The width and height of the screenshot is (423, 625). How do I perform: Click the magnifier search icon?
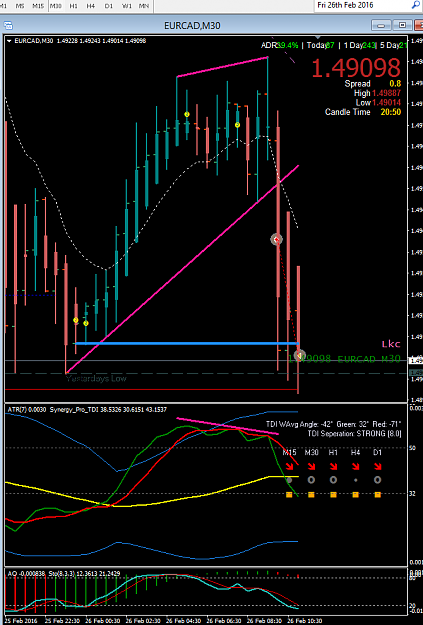point(416,5)
